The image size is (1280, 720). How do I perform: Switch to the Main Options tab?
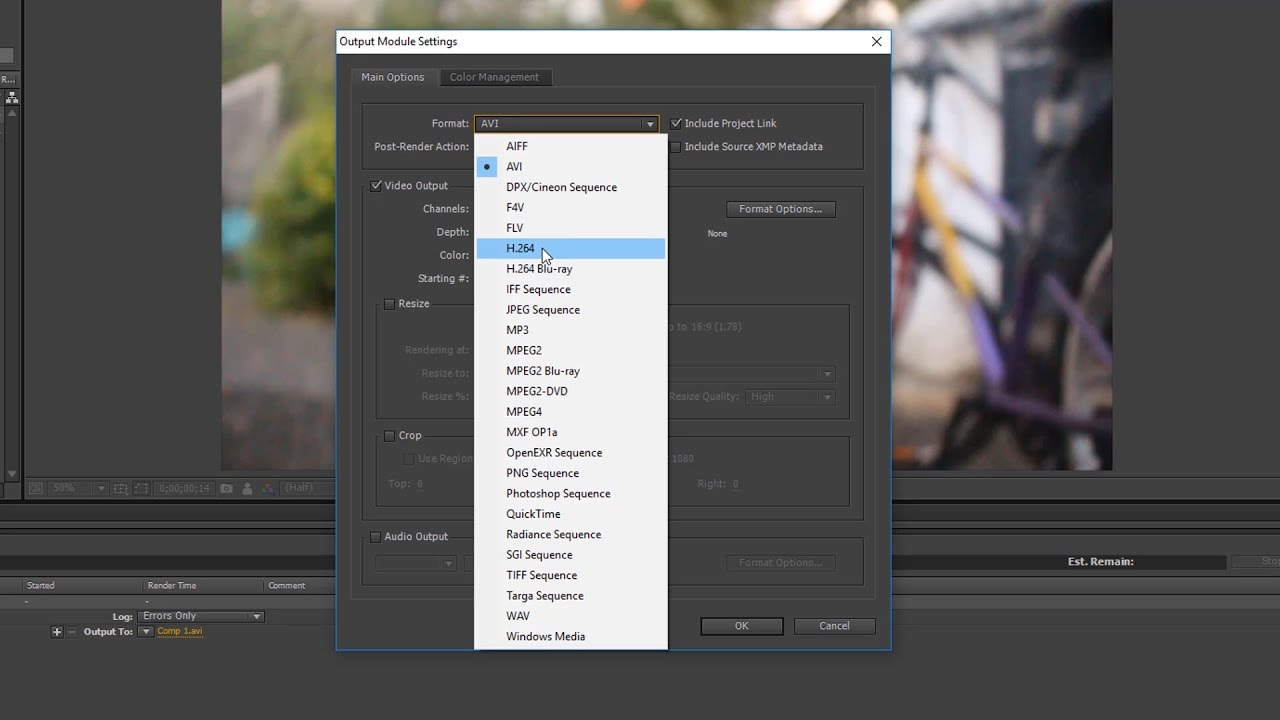393,77
